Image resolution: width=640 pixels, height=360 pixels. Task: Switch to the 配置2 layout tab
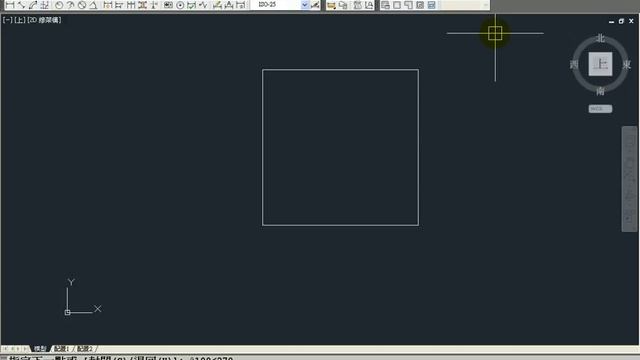pyautogui.click(x=84, y=349)
